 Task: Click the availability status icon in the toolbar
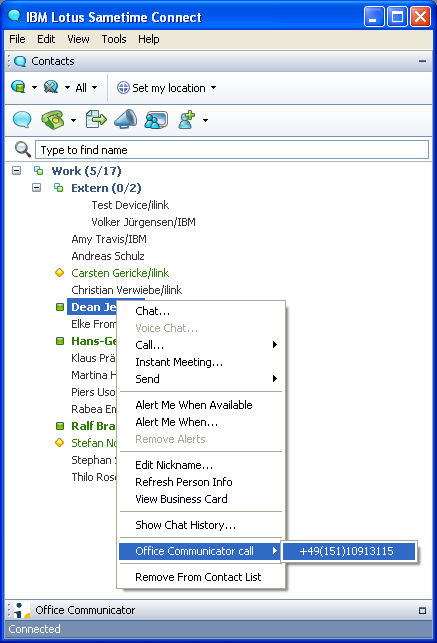coord(18,87)
